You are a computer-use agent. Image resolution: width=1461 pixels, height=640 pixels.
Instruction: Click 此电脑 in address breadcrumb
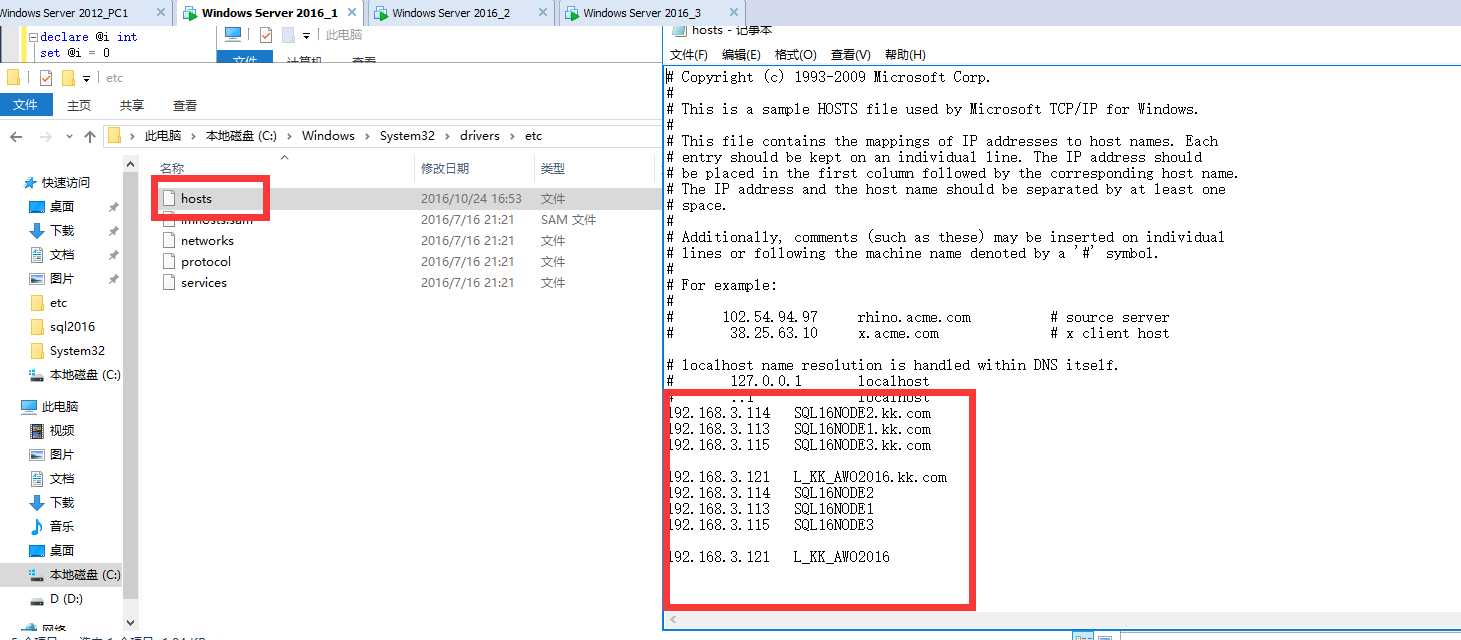coord(163,136)
